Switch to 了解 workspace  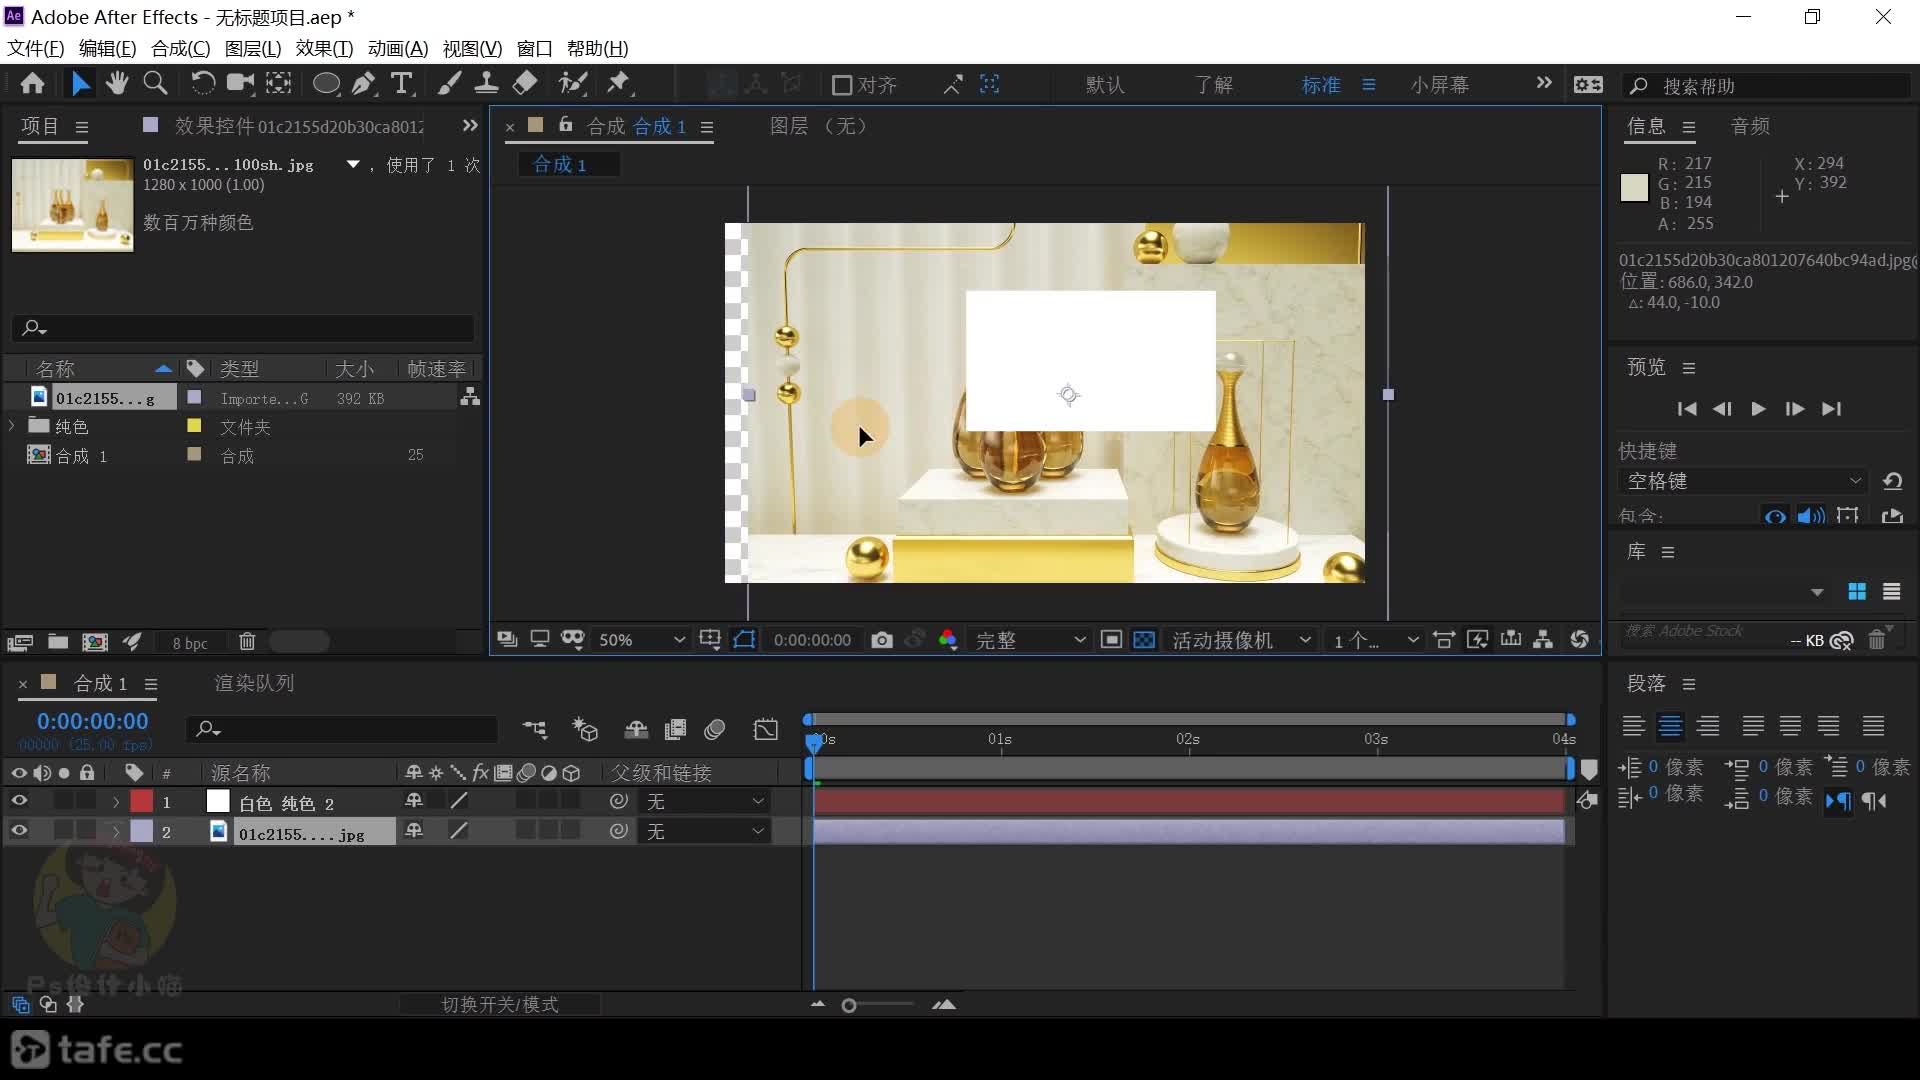(x=1213, y=85)
